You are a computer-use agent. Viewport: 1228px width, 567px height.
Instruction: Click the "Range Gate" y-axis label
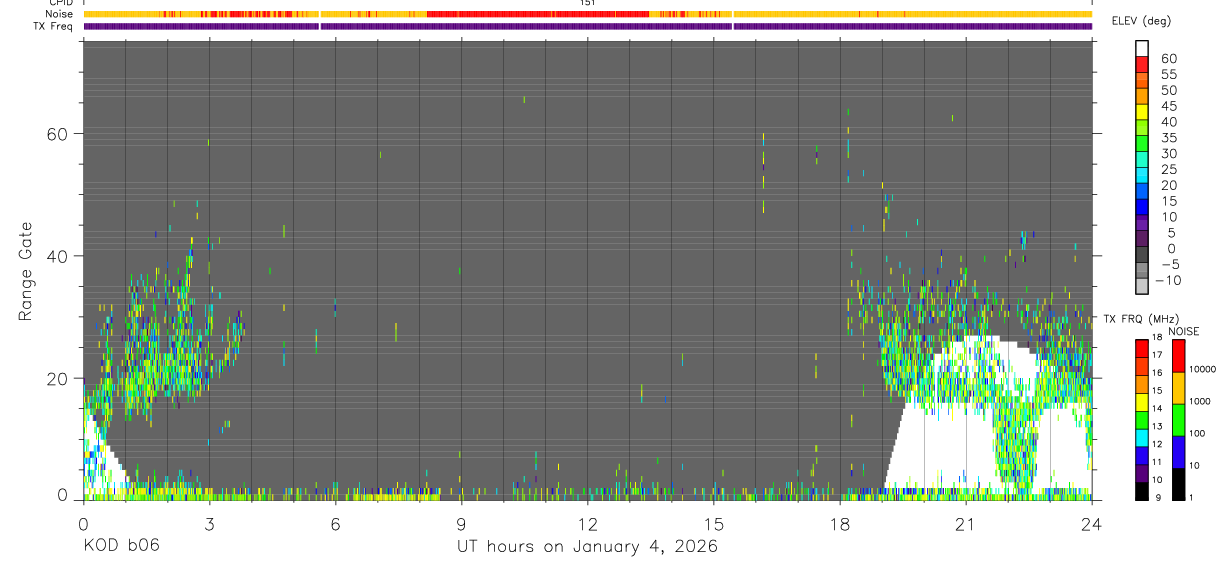[x=26, y=270]
